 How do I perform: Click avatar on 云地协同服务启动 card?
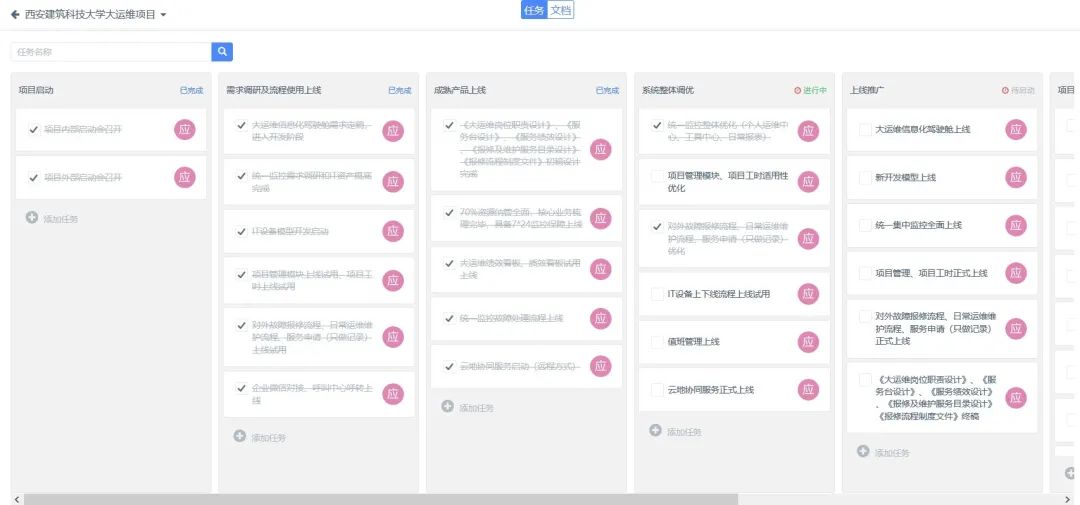pyautogui.click(x=601, y=366)
